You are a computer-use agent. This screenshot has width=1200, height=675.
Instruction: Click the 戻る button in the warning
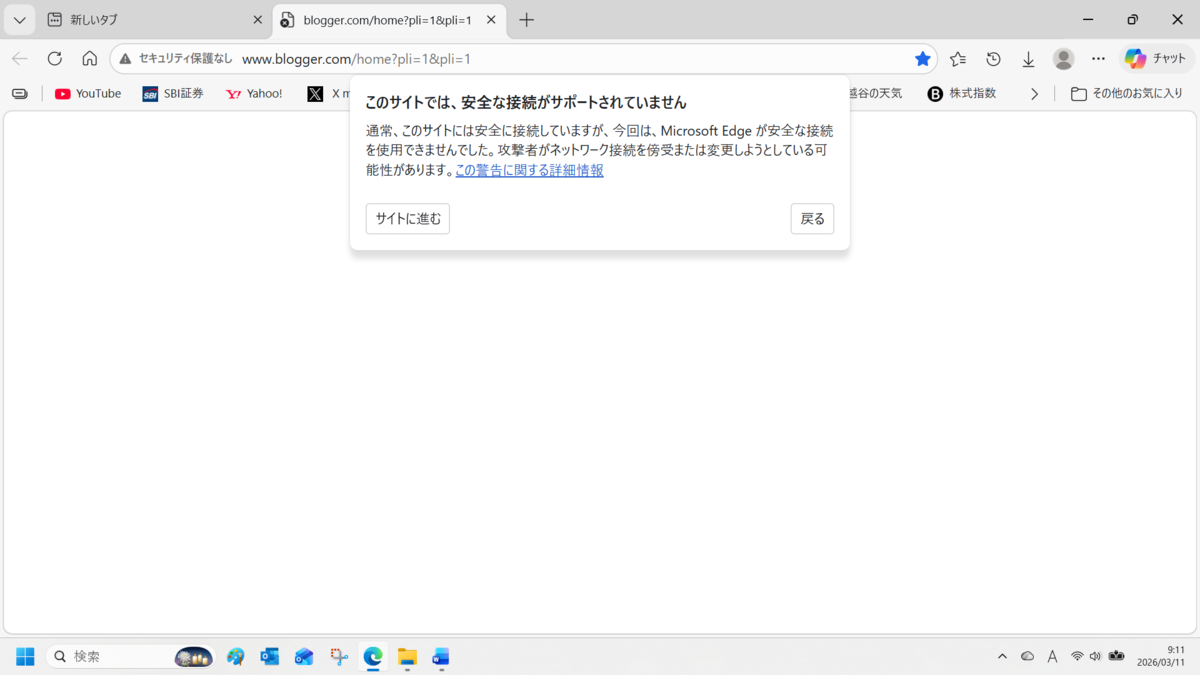tap(812, 219)
